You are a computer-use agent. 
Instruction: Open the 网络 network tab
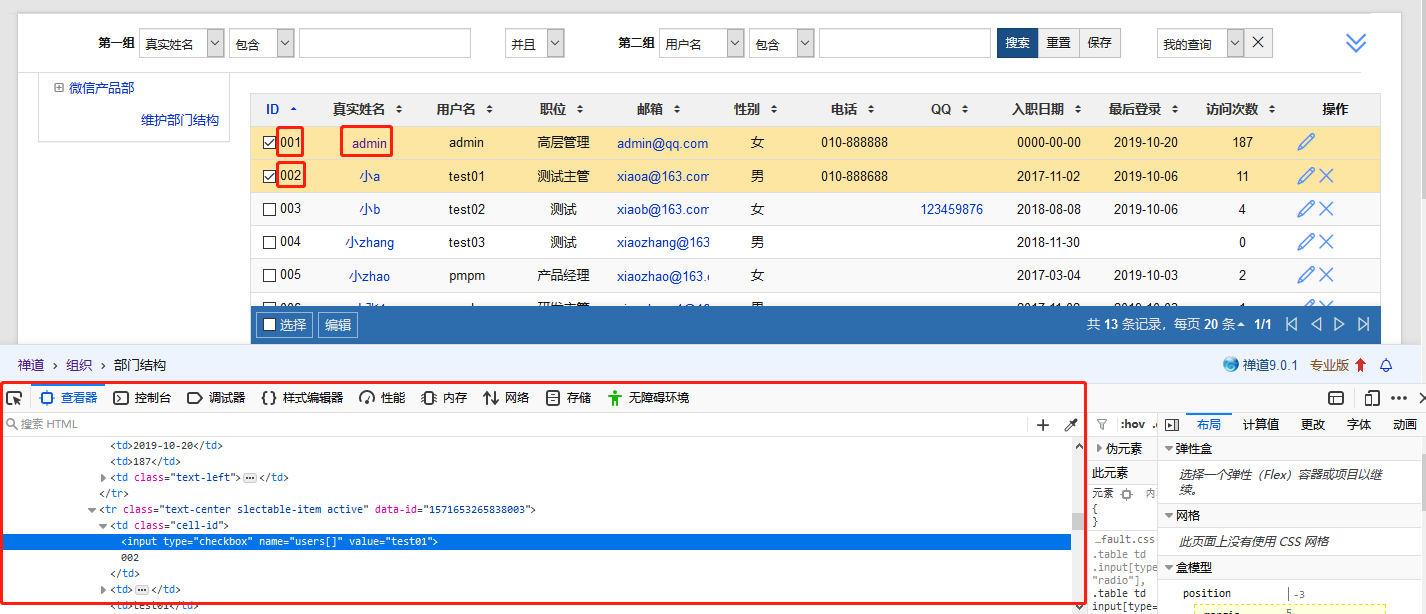tap(506, 398)
